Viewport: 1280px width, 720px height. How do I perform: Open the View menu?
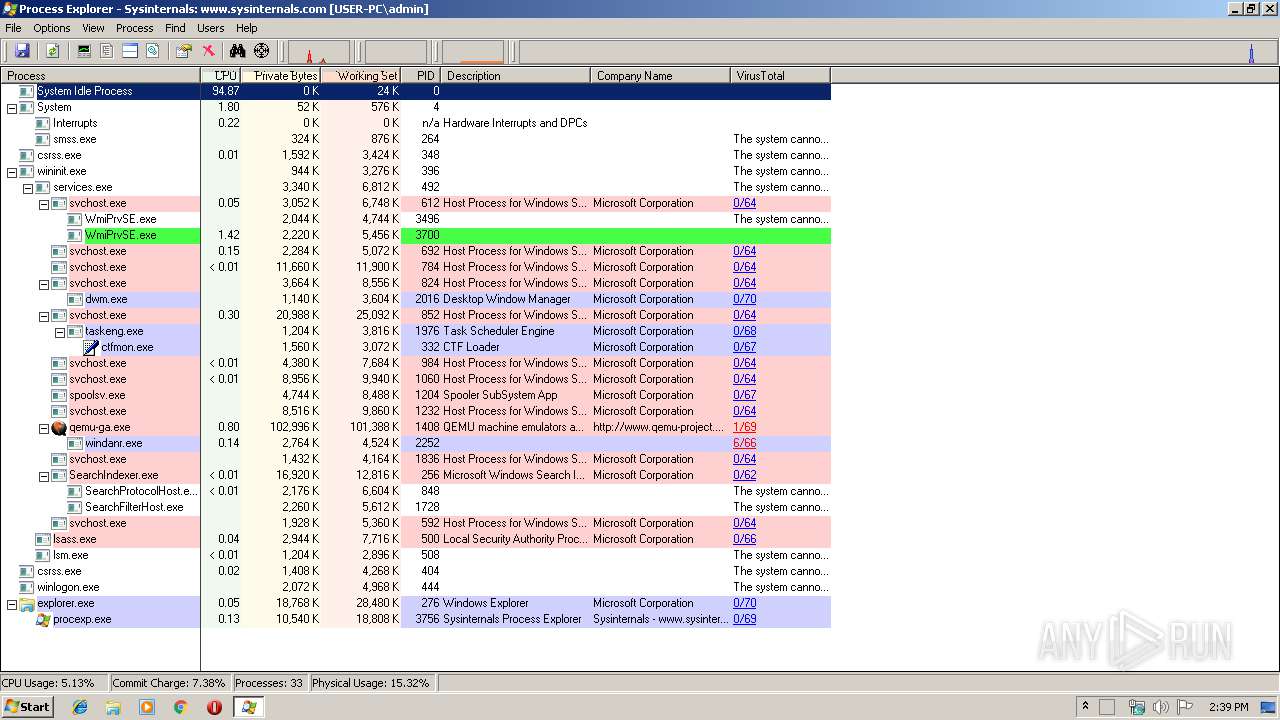tap(93, 28)
